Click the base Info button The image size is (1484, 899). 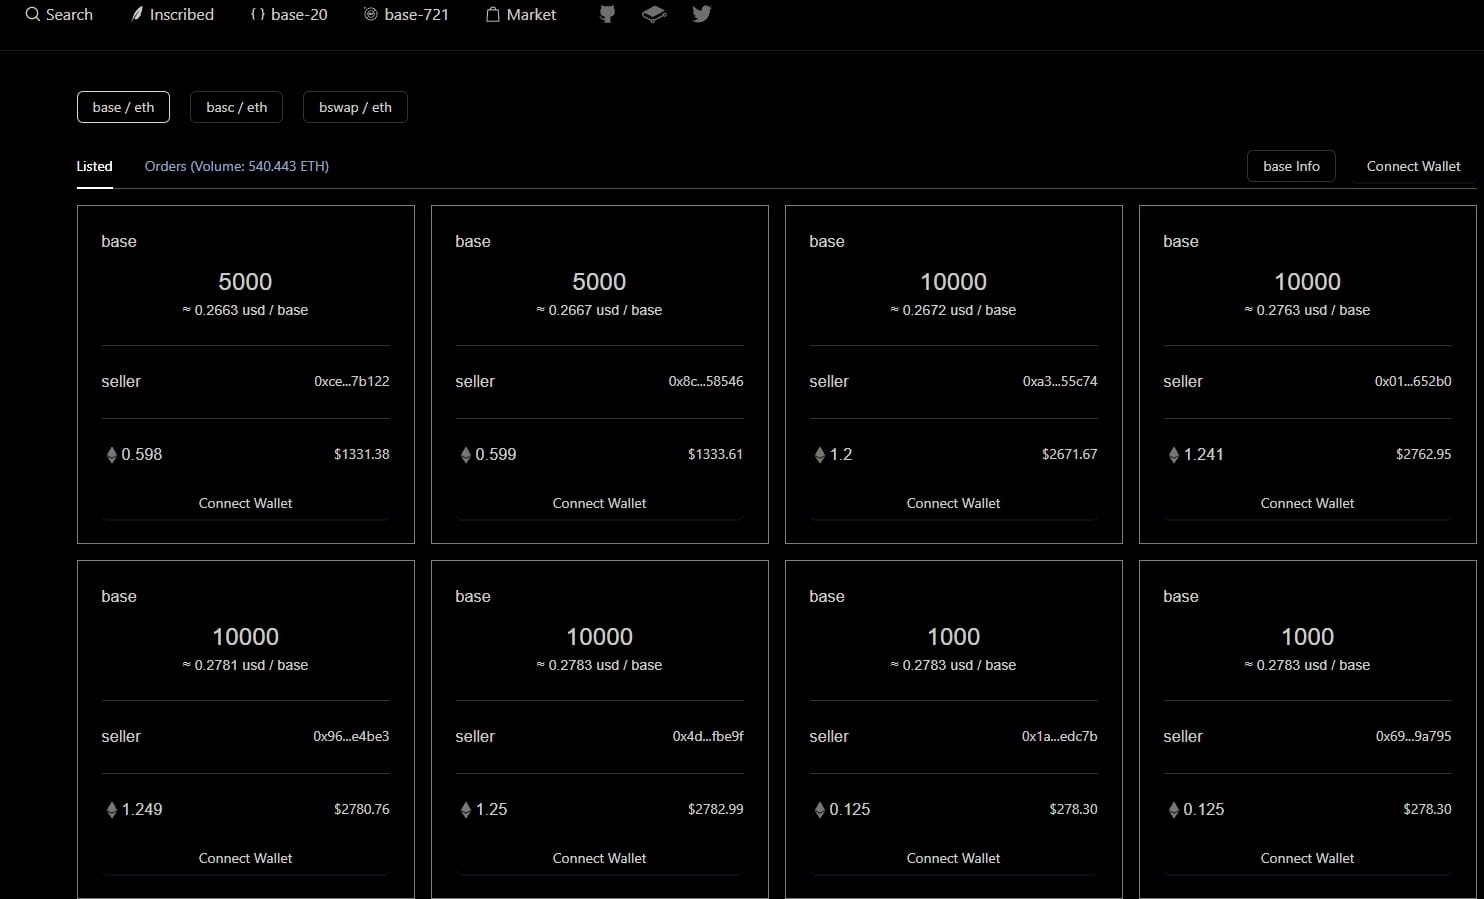point(1291,166)
